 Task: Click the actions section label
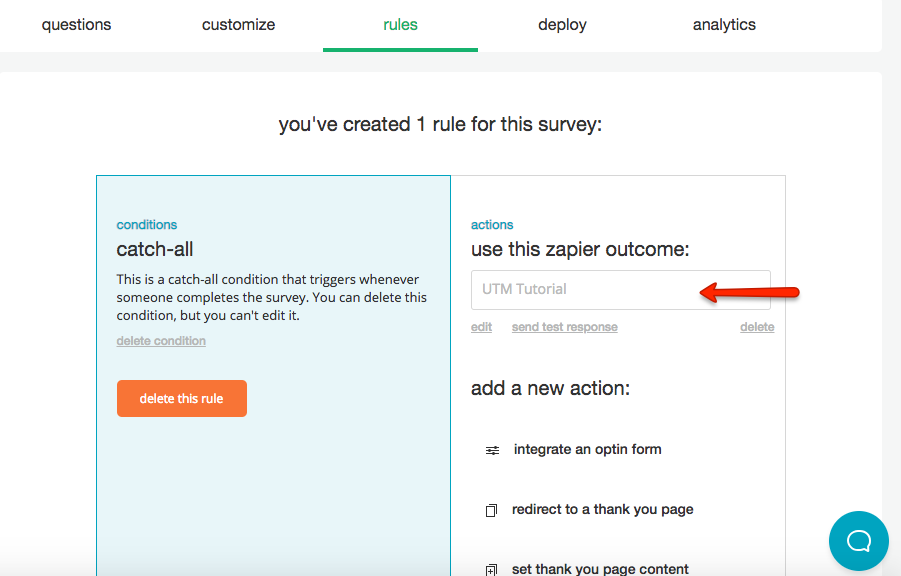492,225
